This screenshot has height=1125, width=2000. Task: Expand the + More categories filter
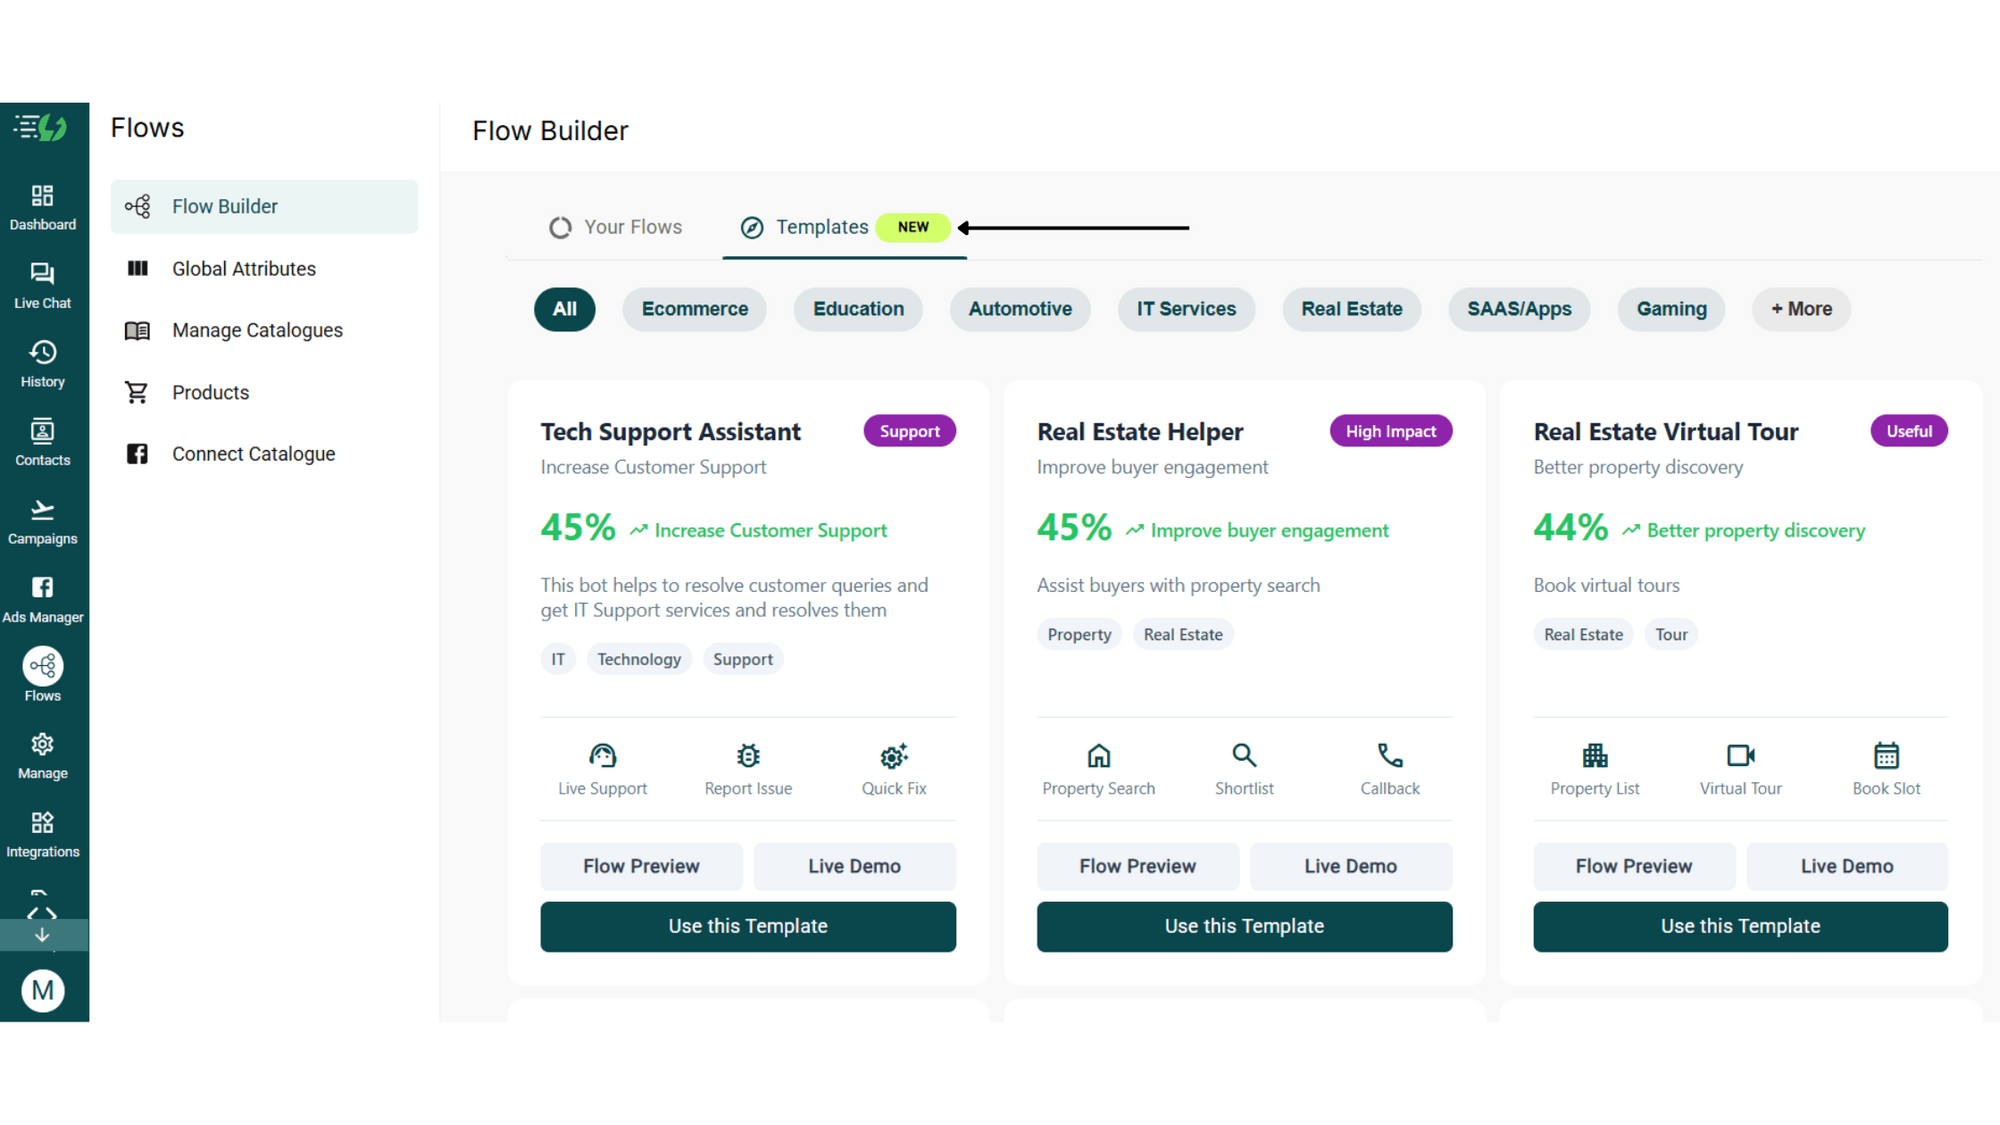pos(1801,309)
